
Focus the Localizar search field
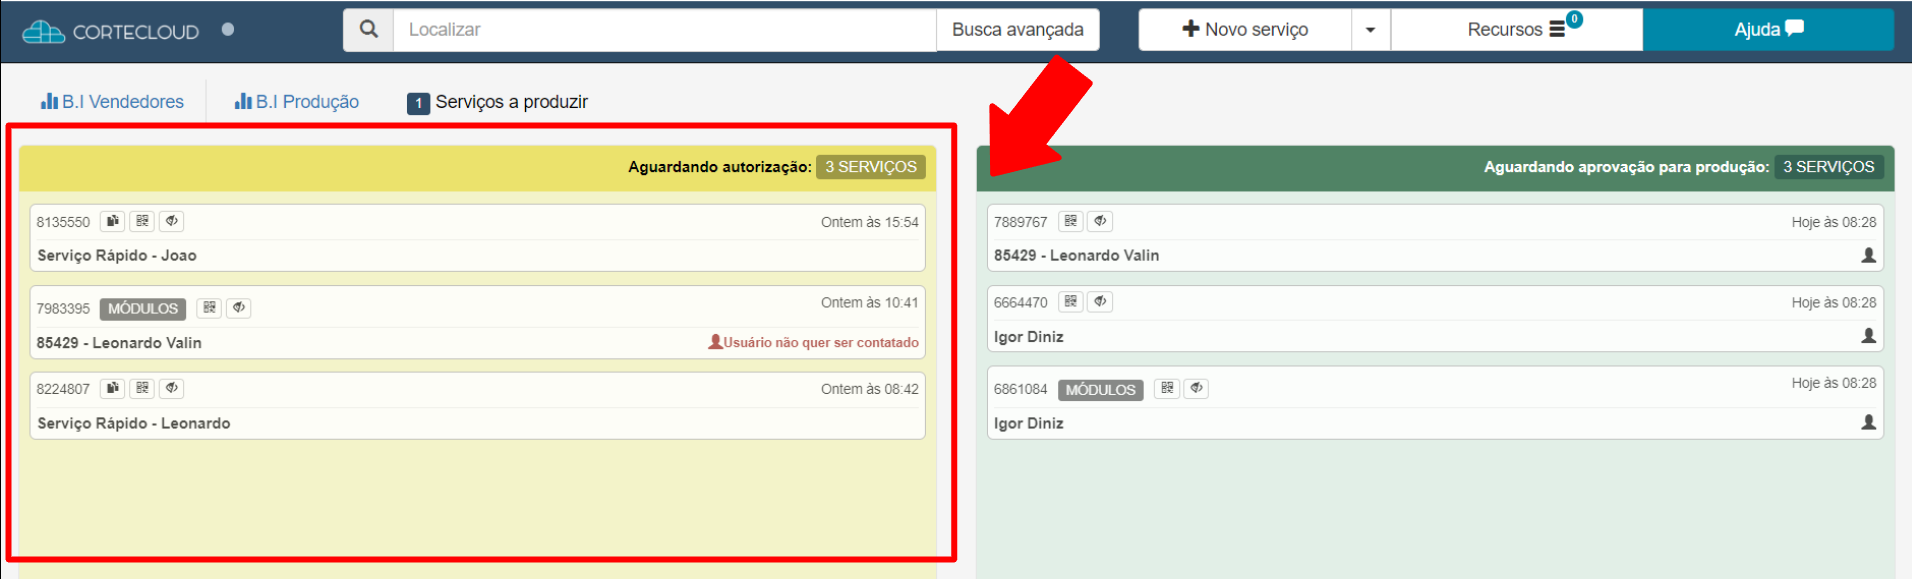pos(665,30)
